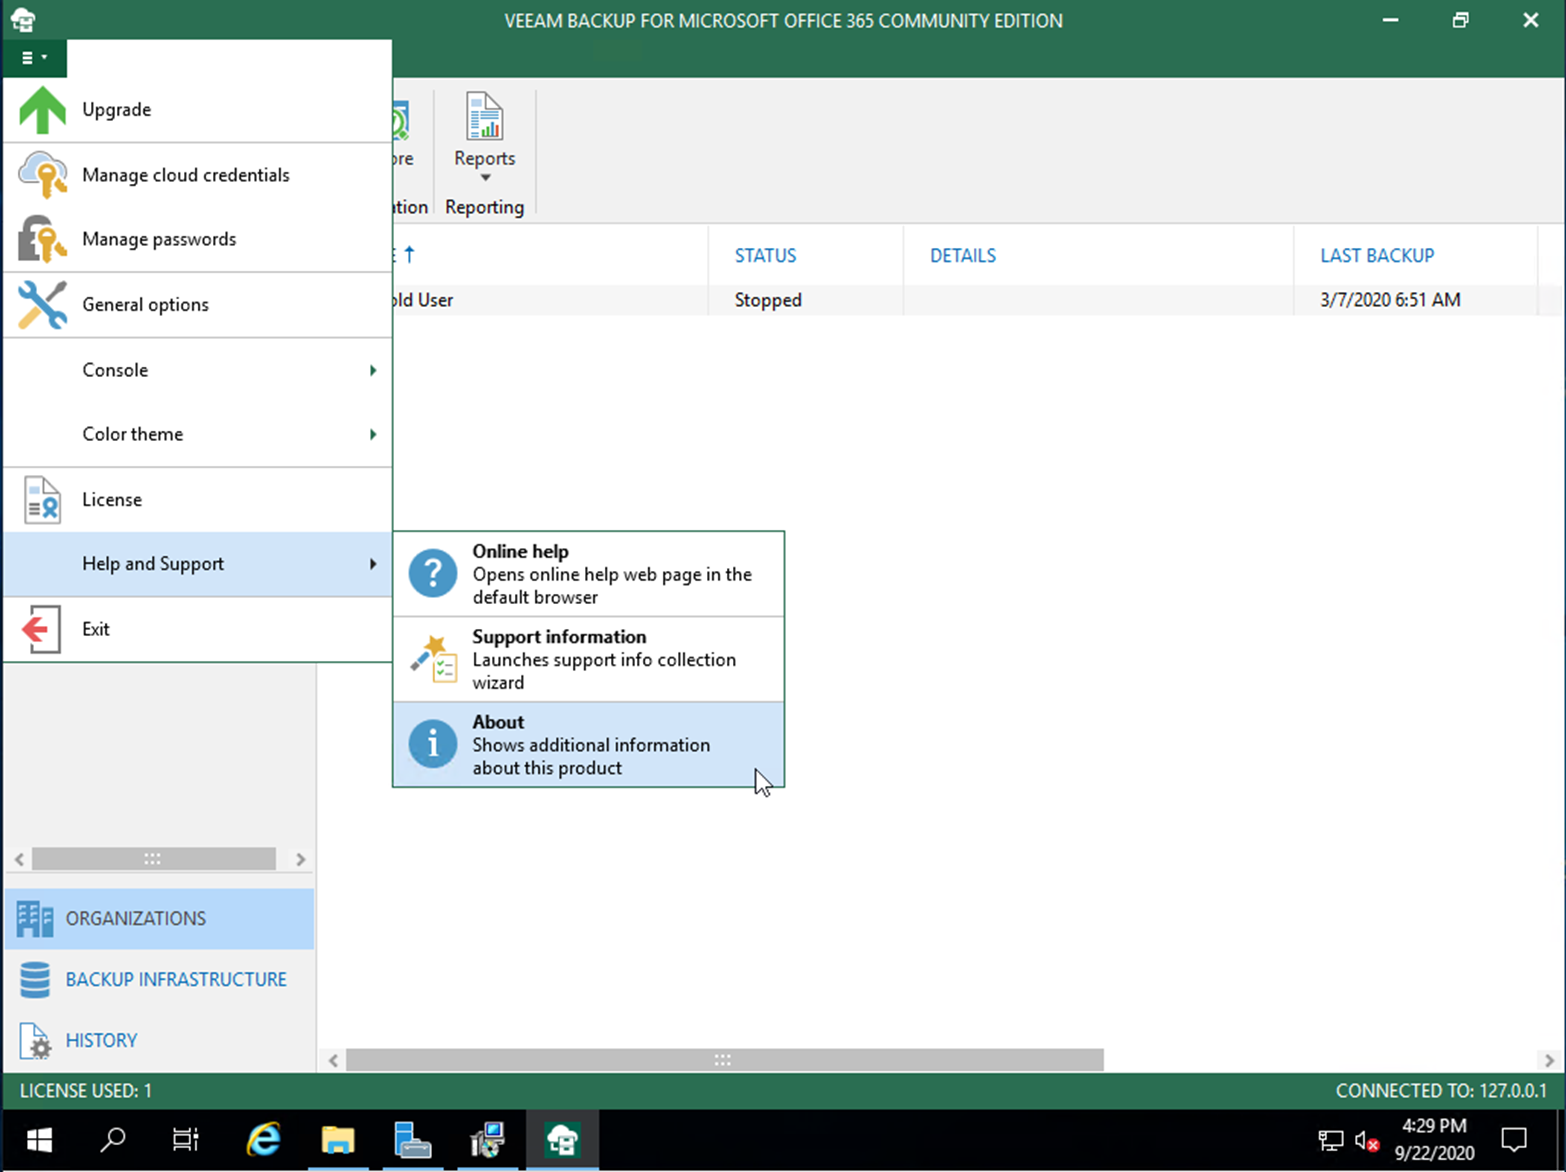This screenshot has height=1172, width=1566.
Task: Click left arrow of navigation pane scrollbar
Action: 19,859
